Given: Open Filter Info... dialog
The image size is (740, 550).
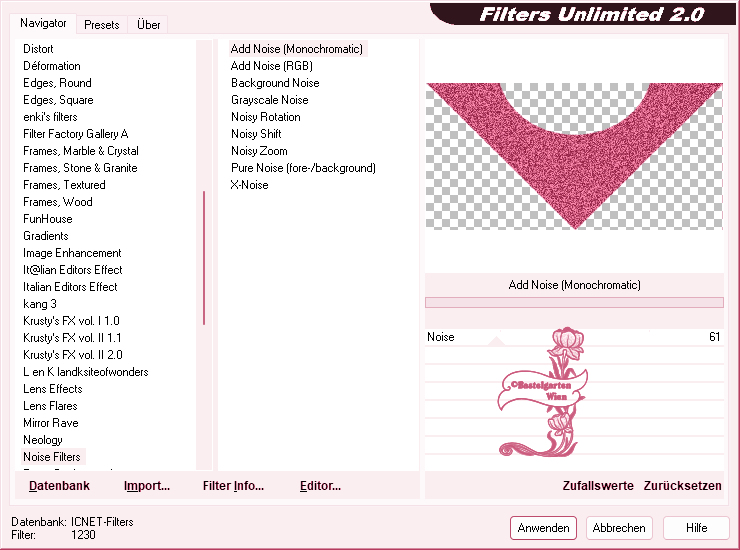Looking at the screenshot, I should 233,486.
